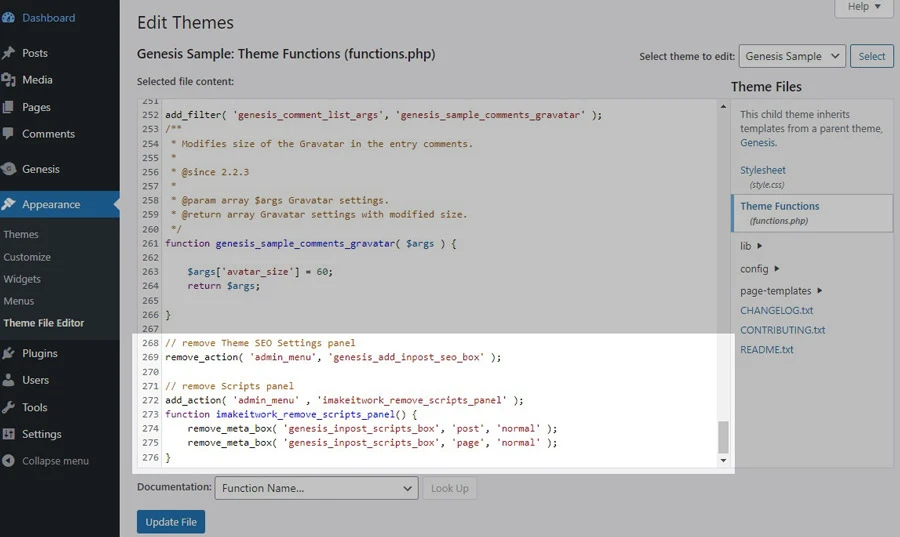Open the Genesis Sample theme dropdown
This screenshot has width=900, height=537.
click(x=792, y=56)
